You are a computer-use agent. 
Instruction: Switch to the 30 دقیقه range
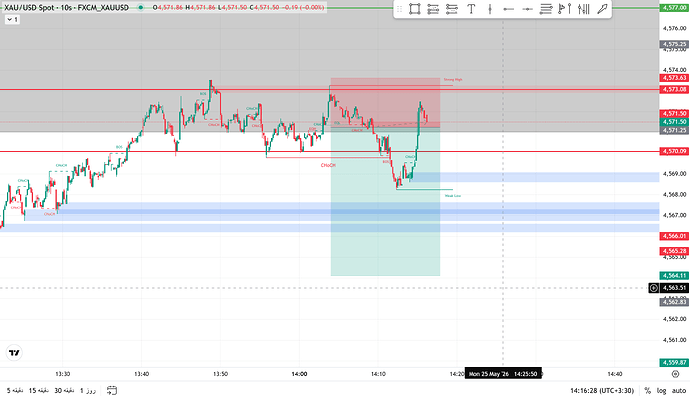click(x=64, y=390)
